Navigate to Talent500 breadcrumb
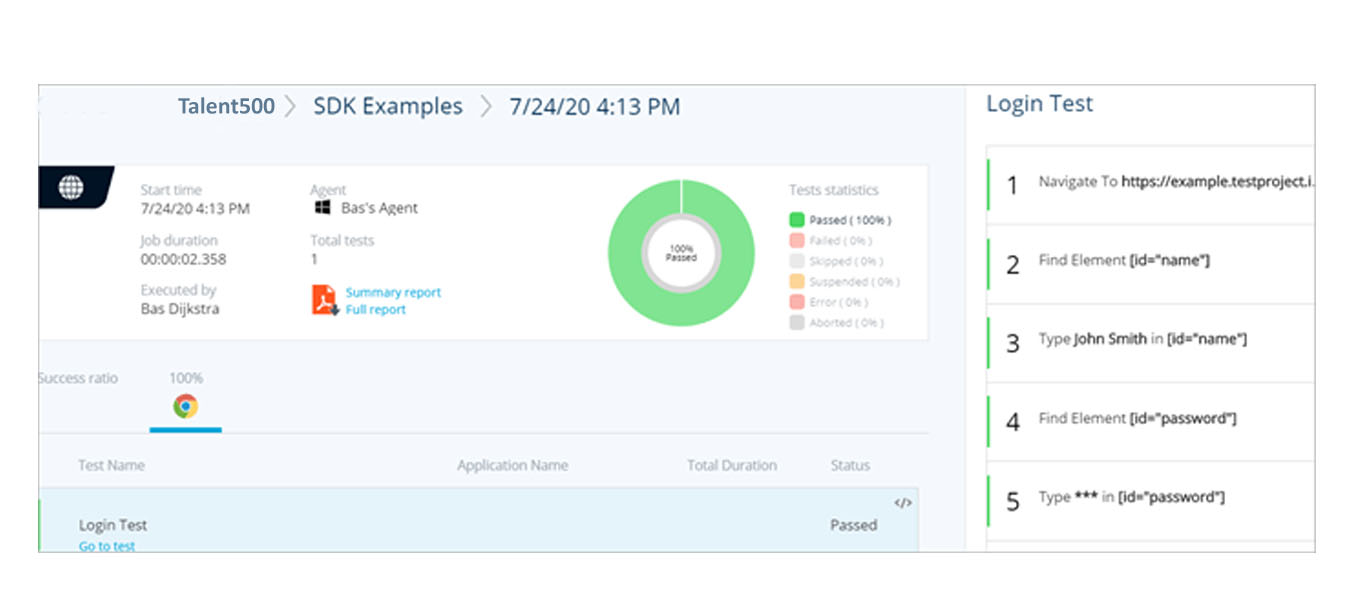The height and width of the screenshot is (610, 1354). pyautogui.click(x=226, y=106)
